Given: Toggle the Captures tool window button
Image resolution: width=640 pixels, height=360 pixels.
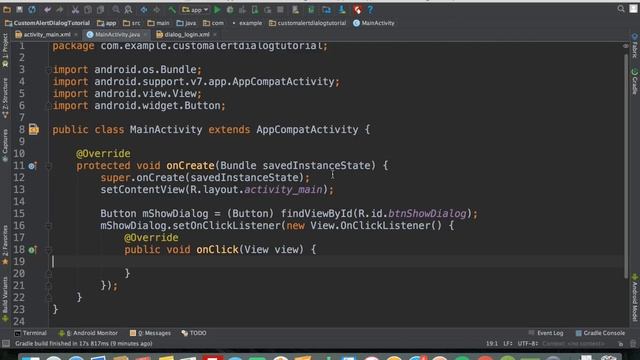Looking at the screenshot, I should click(x=5, y=146).
